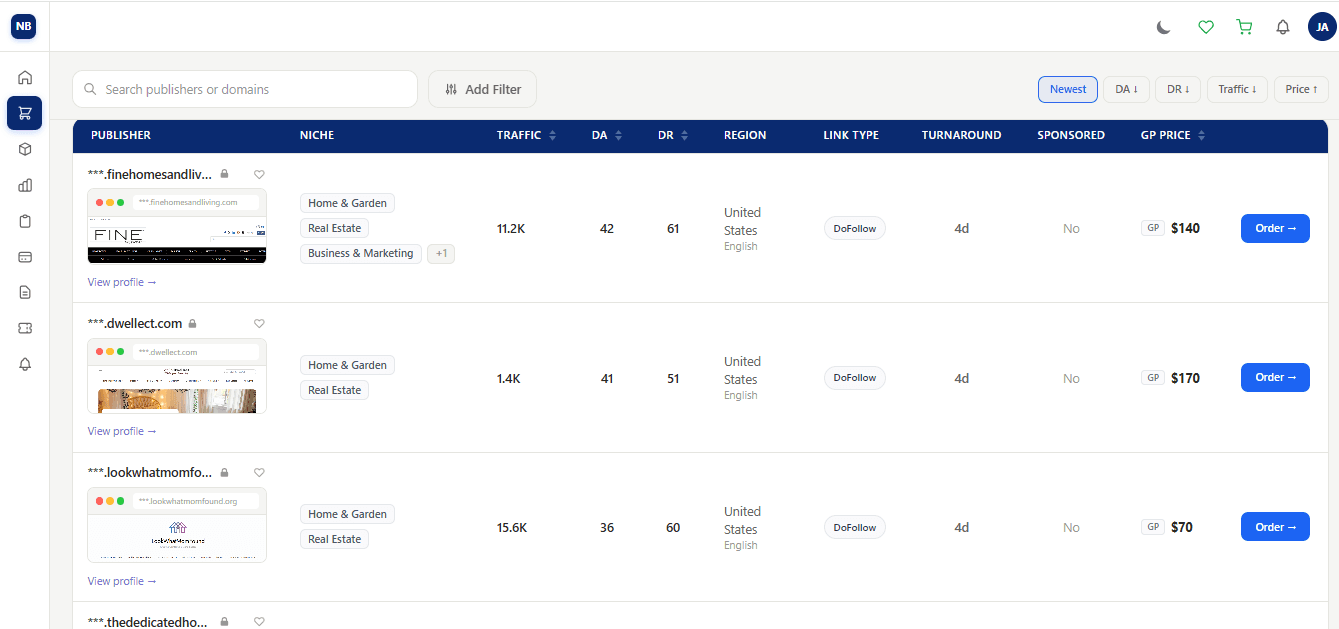
Task: Open the home page from the sidebar
Action: pos(25,77)
